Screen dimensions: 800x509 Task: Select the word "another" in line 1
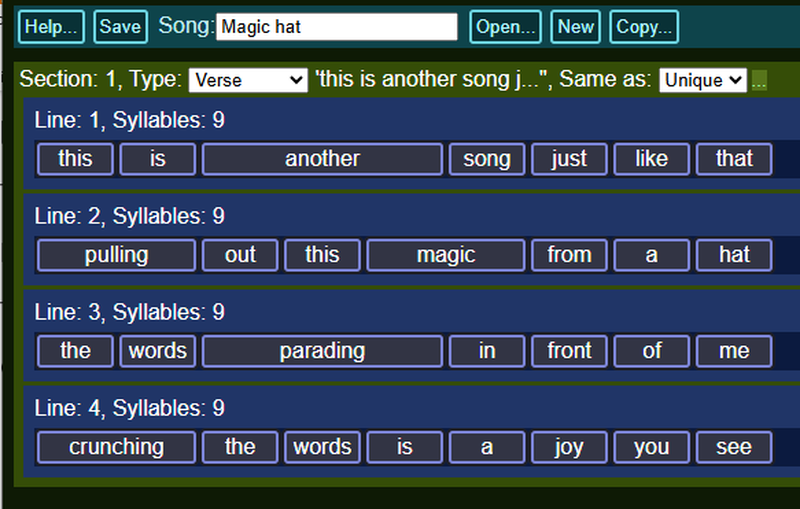point(322,159)
